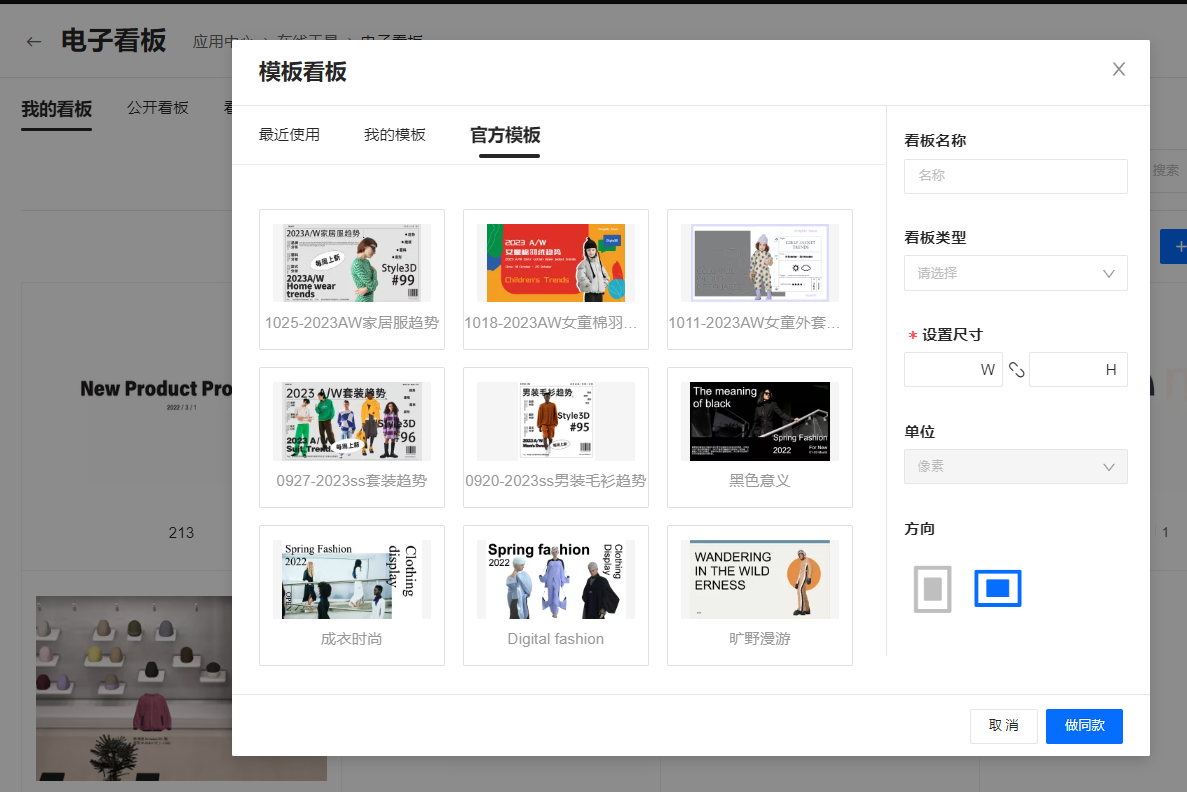Choose the 1011-2023AW女童外套 template
The image size is (1187, 792).
point(759,279)
